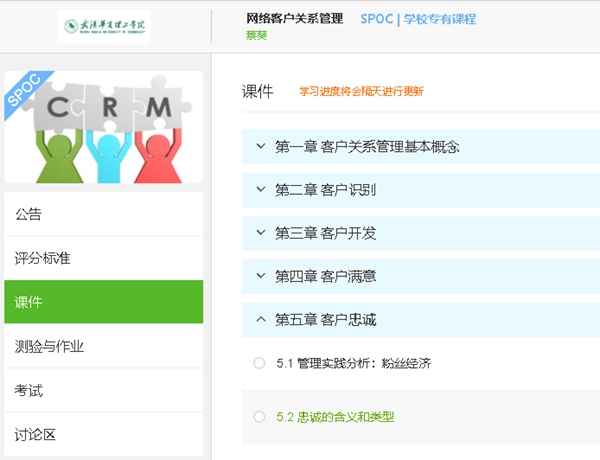Click the CRM course cover image
Screen dimensions: 600x460
coord(104,127)
